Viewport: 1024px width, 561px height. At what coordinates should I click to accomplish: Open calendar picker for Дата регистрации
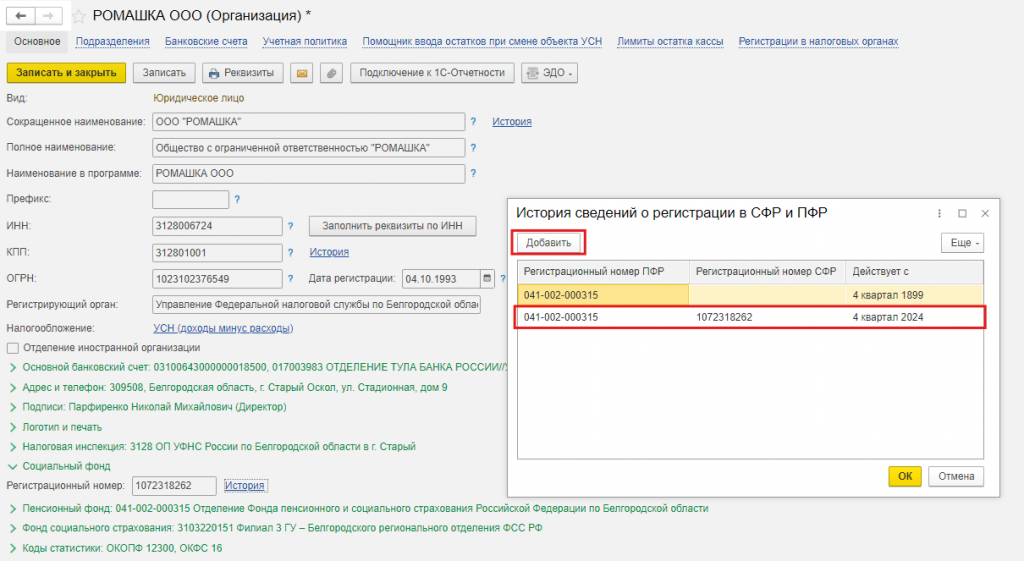pyautogui.click(x=487, y=279)
